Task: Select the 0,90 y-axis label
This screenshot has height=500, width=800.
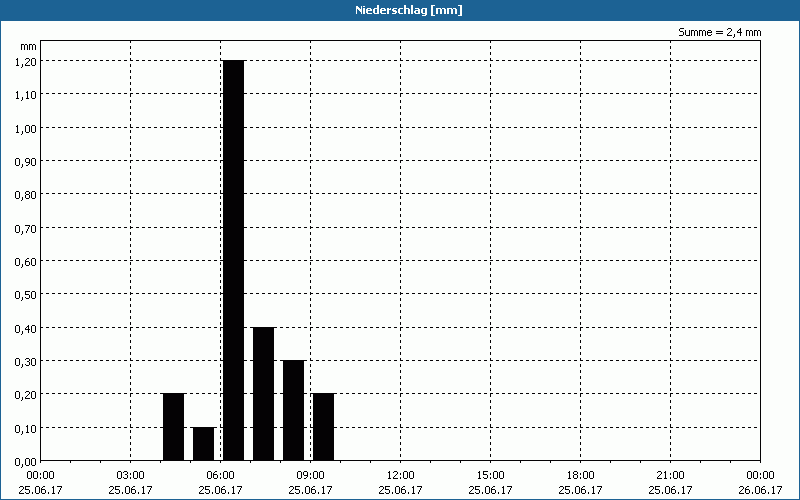Action: point(26,161)
